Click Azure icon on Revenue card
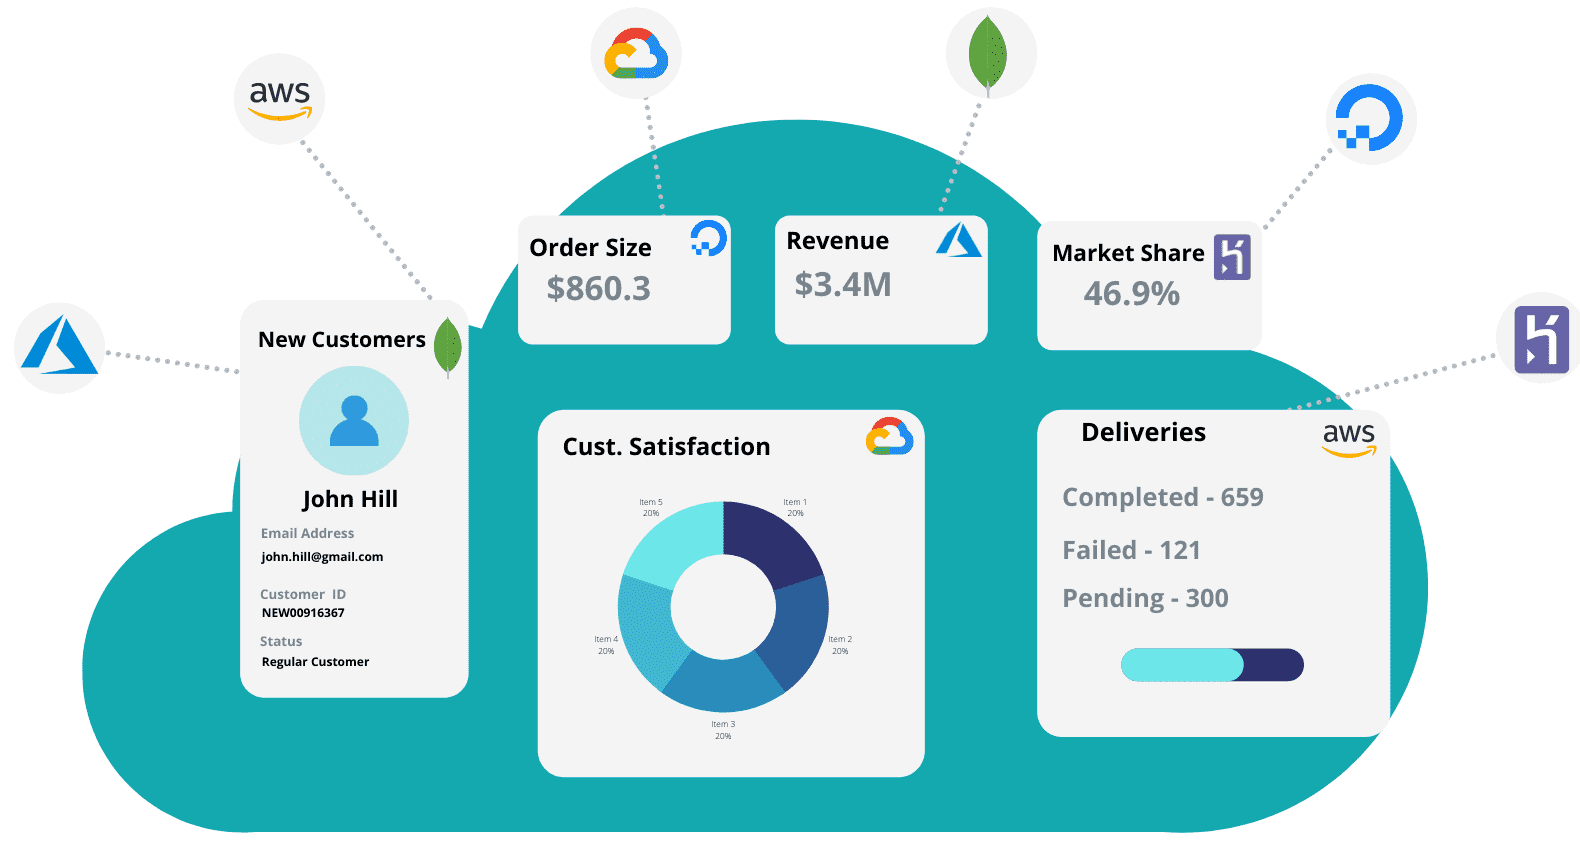 point(959,240)
